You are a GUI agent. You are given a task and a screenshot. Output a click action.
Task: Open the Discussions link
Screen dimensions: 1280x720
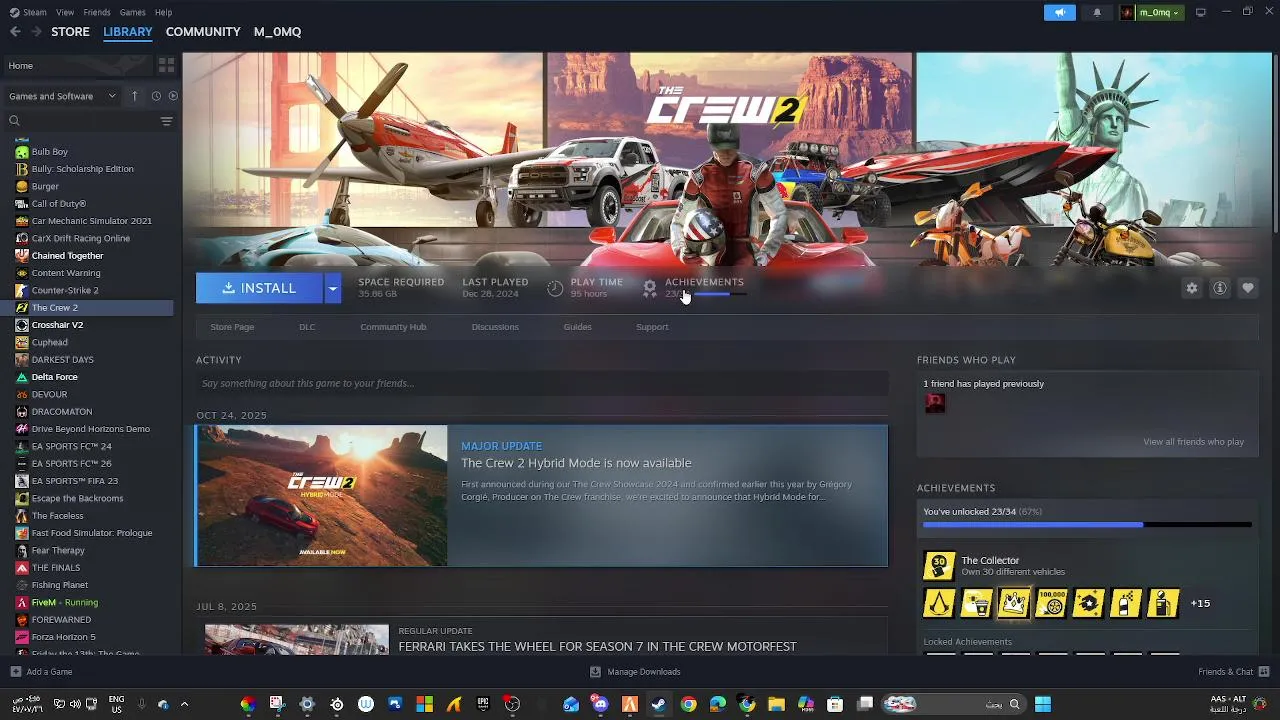click(x=495, y=327)
